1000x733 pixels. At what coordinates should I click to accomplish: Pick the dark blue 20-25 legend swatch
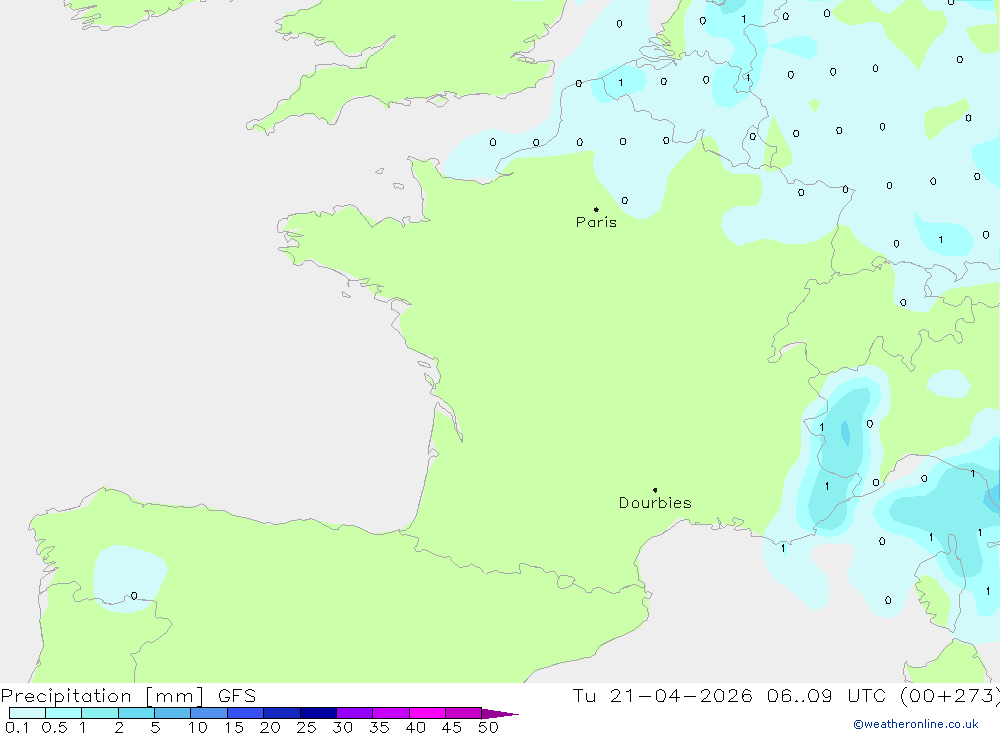(281, 713)
